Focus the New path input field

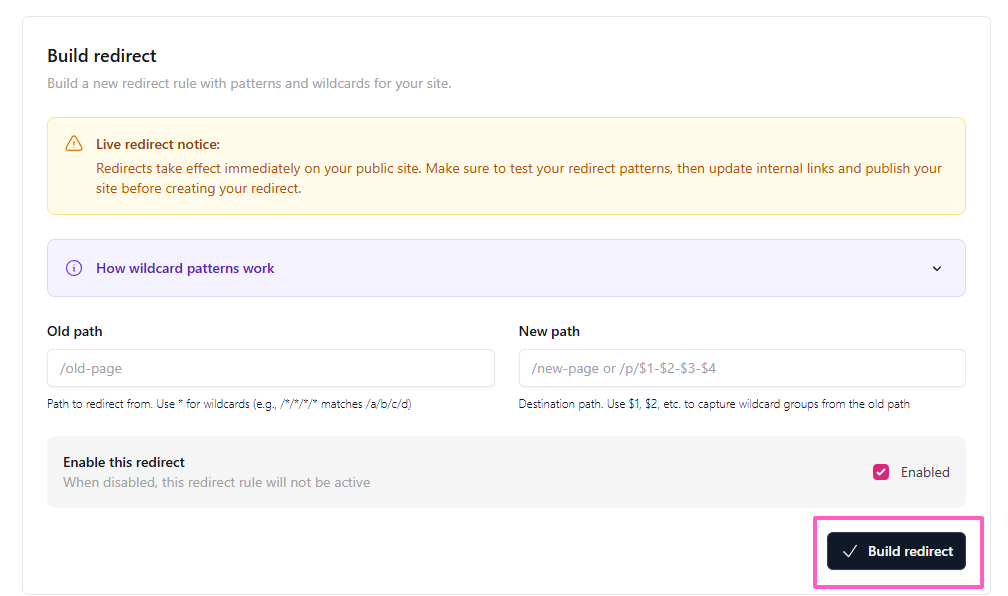pos(741,368)
